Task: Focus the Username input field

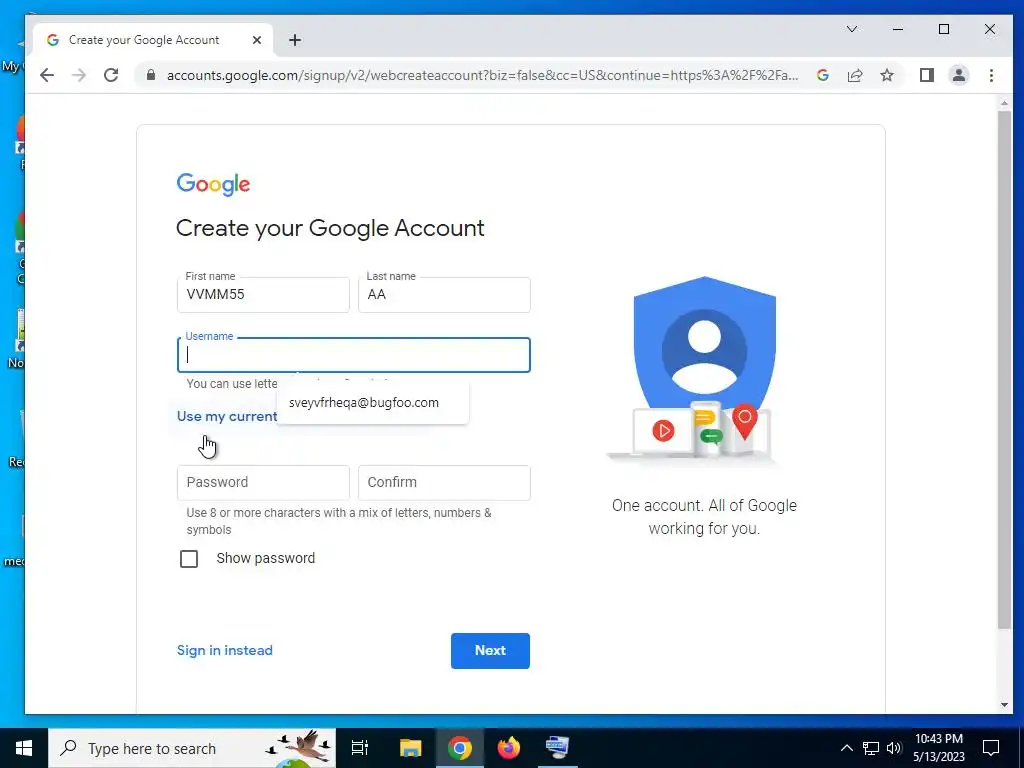Action: [353, 355]
